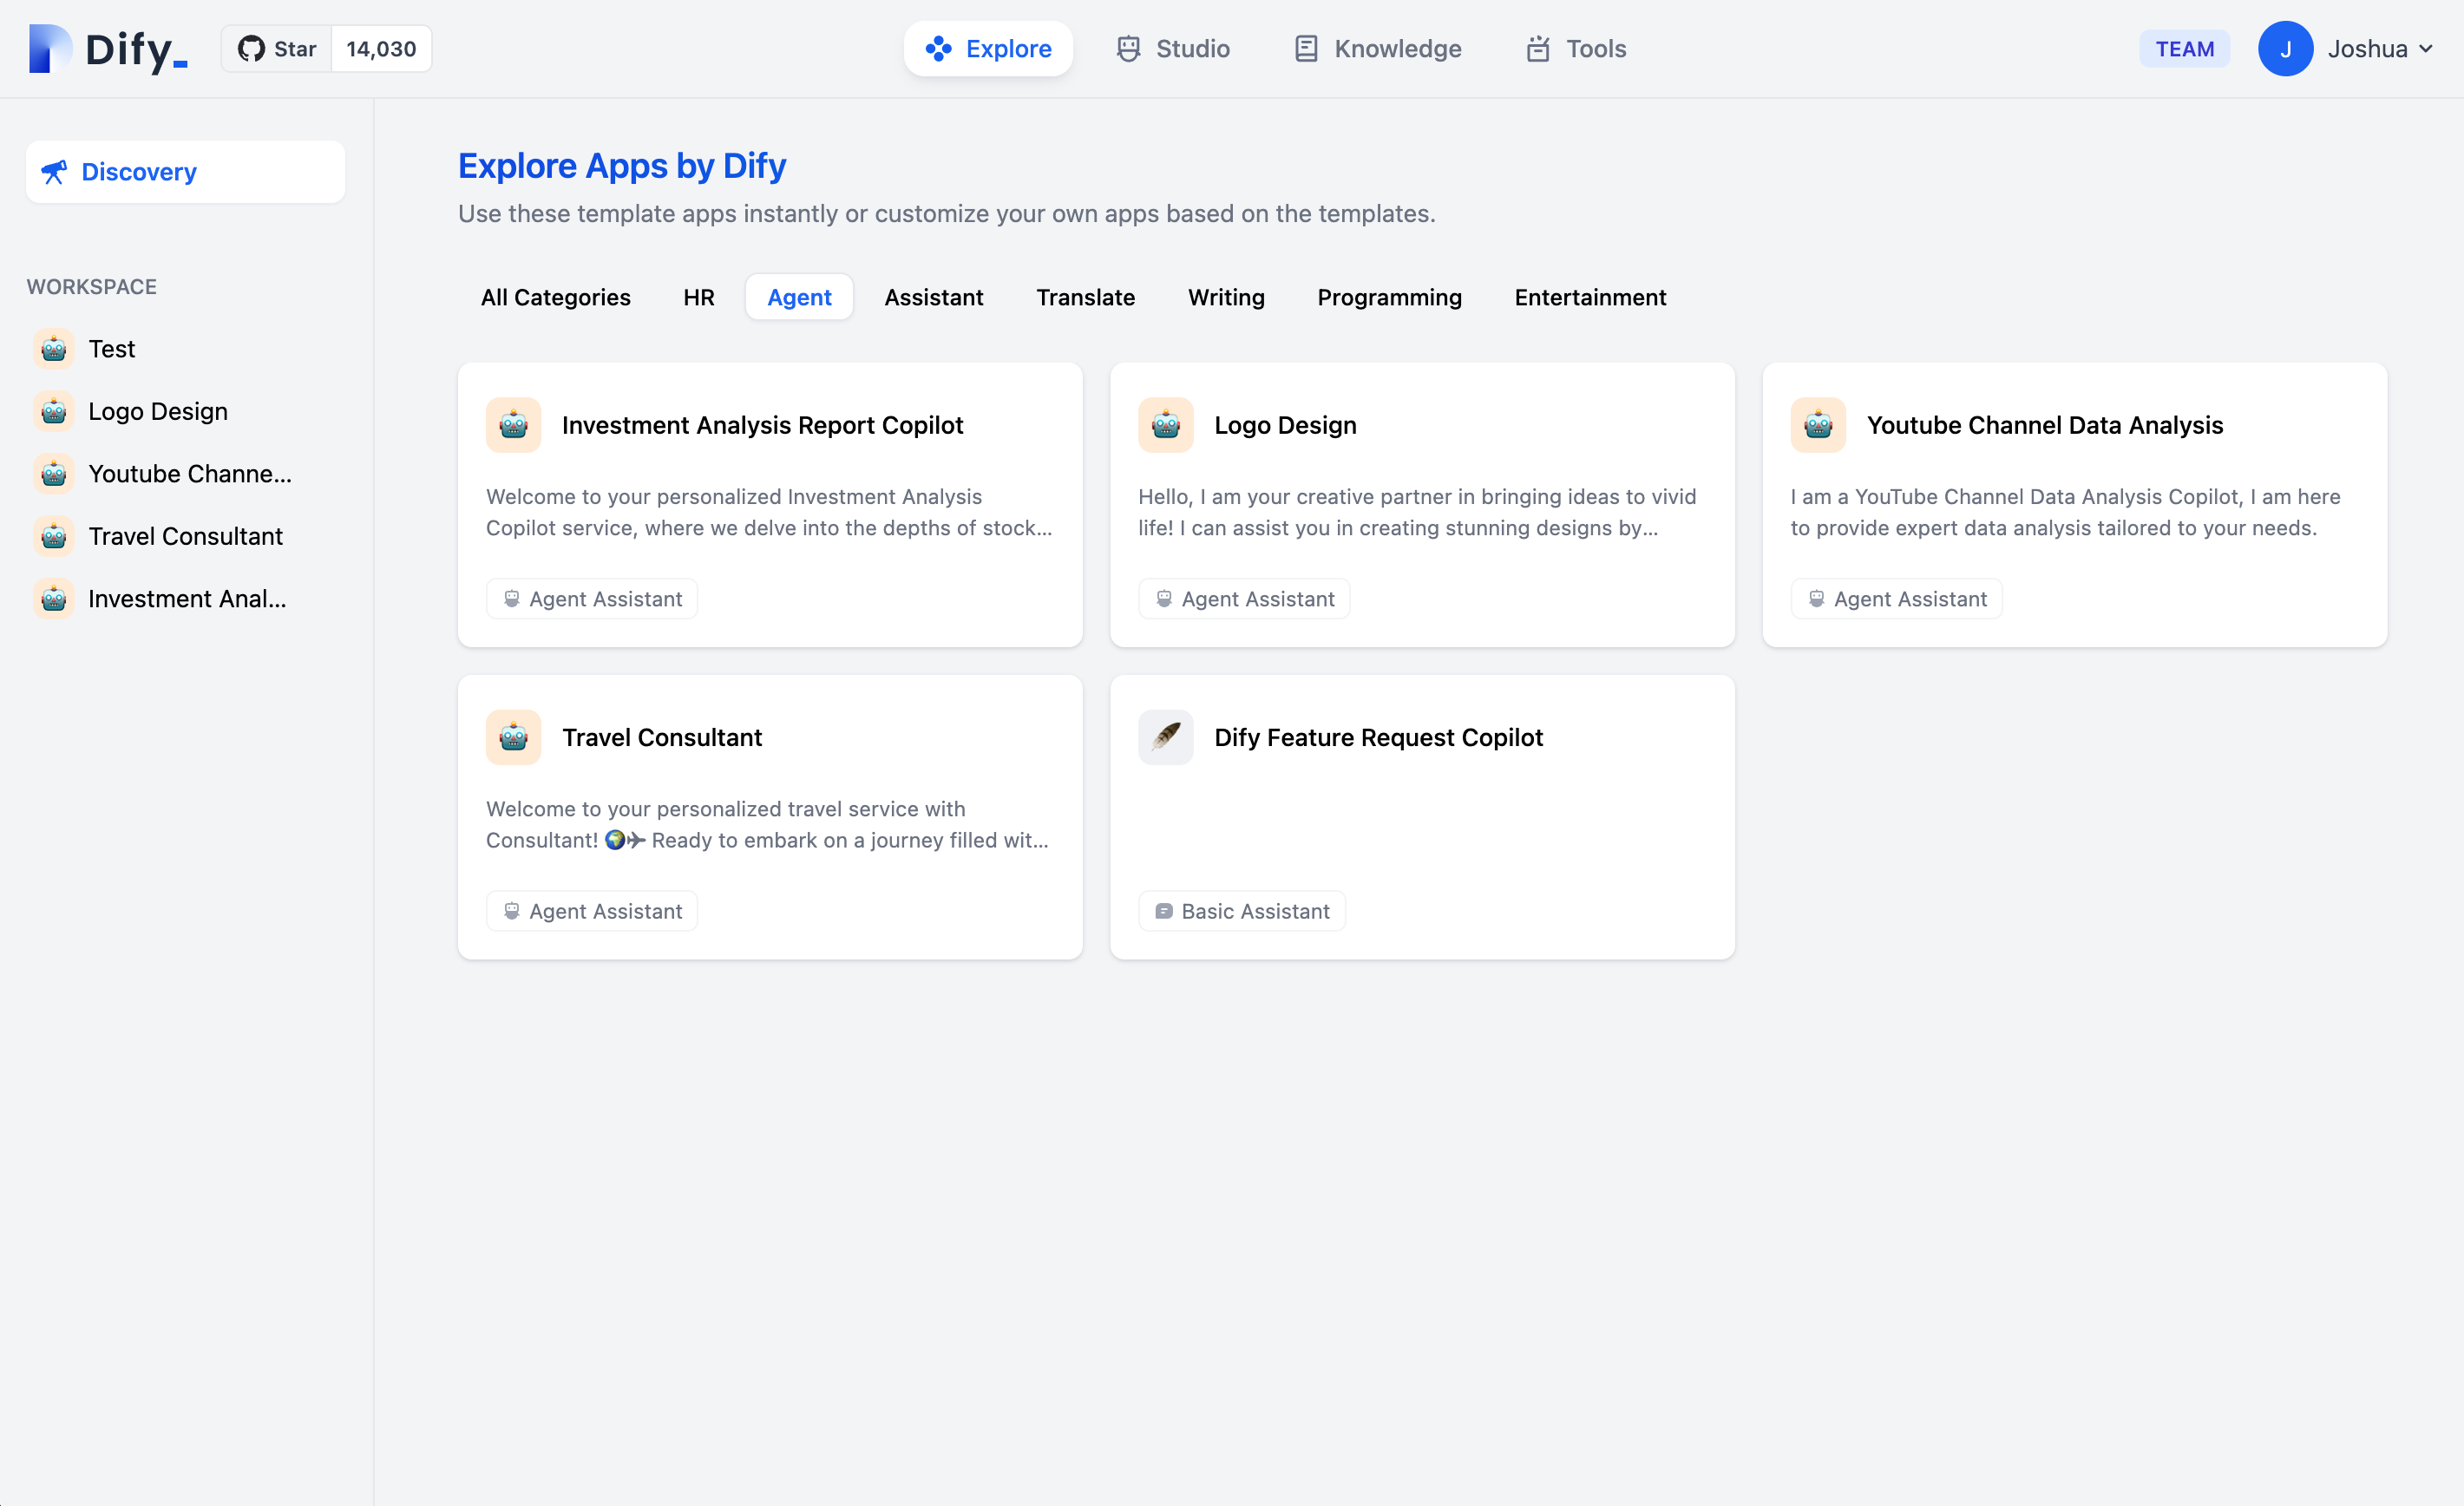The width and height of the screenshot is (2464, 1506).
Task: Expand the Joshua account dropdown chevron
Action: click(x=2426, y=49)
